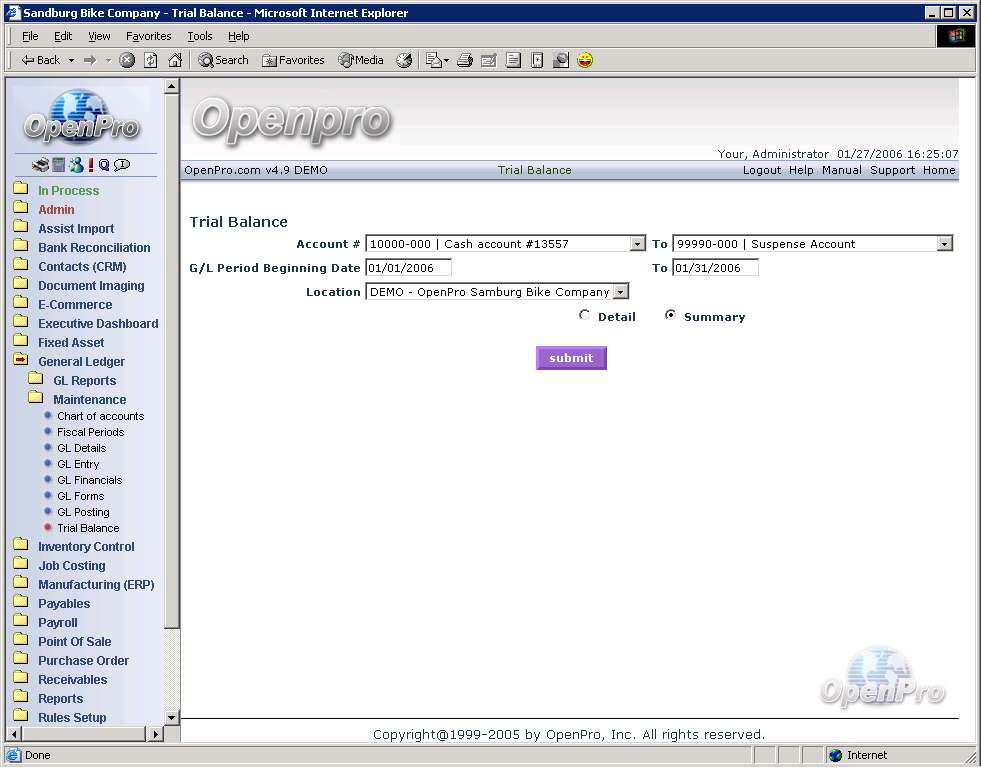
Task: Open the ending account 'To' dropdown
Action: (944, 244)
